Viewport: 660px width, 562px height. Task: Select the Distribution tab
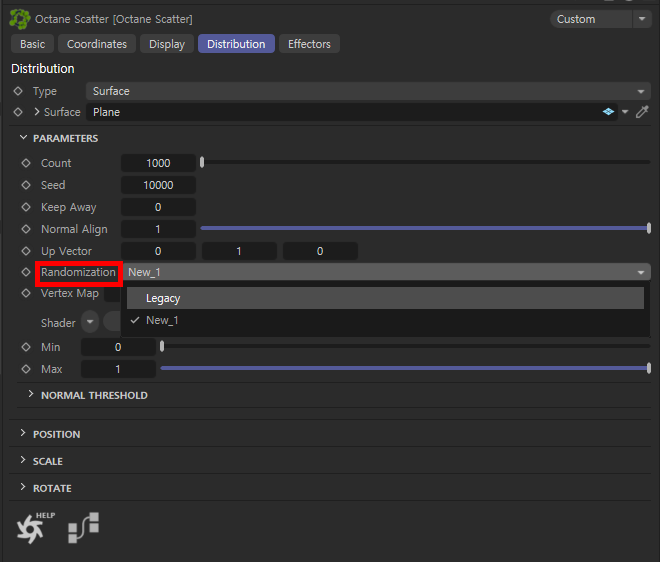pyautogui.click(x=236, y=44)
